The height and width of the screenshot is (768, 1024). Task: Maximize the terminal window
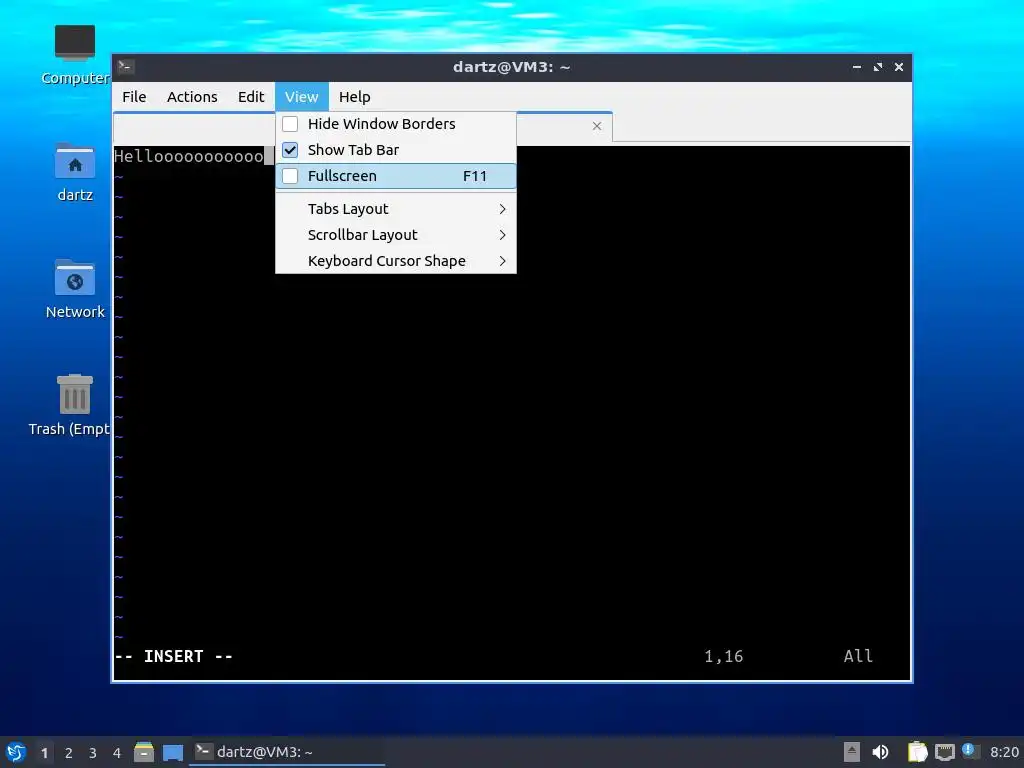tap(878, 67)
